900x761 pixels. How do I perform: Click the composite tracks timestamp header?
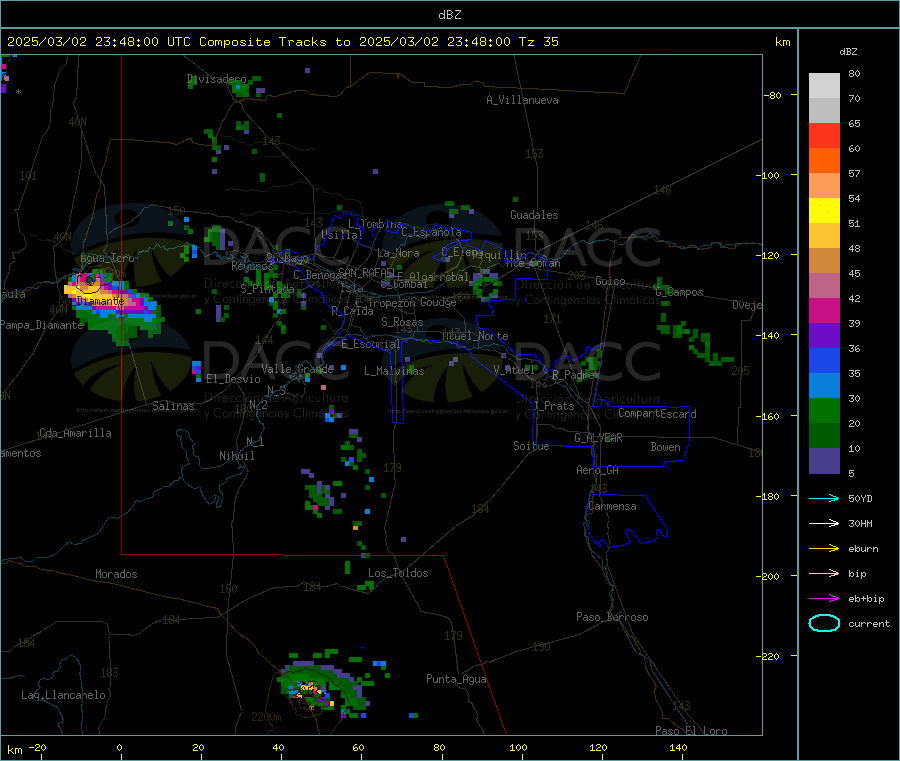click(283, 42)
